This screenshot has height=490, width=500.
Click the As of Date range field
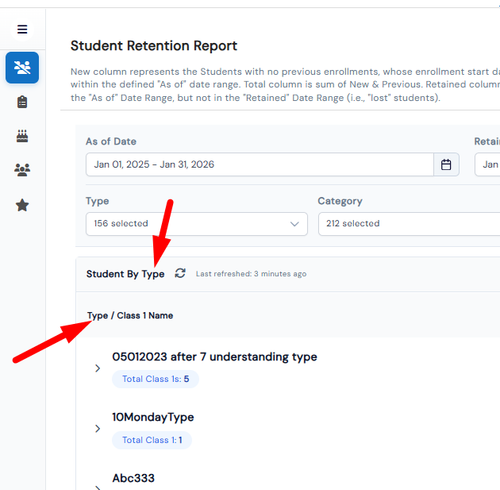pos(260,164)
